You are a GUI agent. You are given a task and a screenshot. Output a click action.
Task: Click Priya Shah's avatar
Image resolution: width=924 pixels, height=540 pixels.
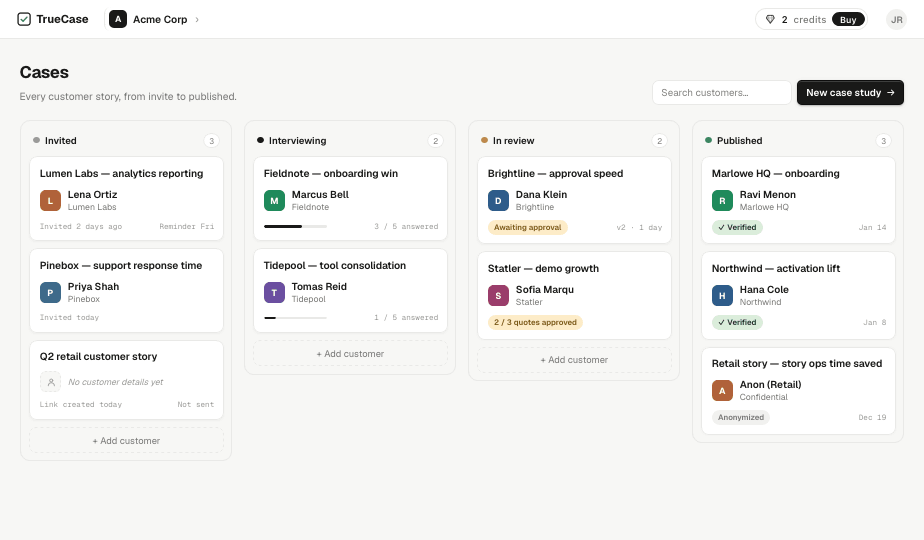coord(50,292)
